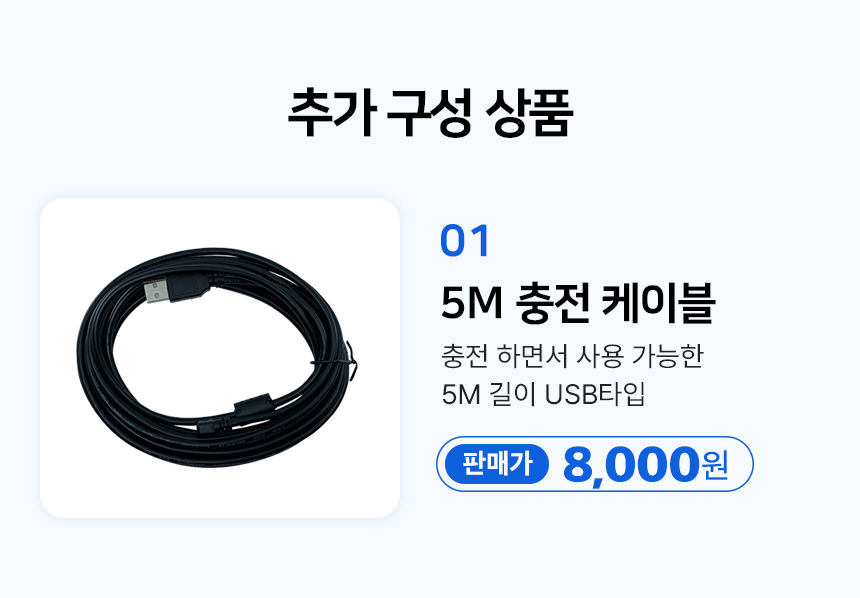Click the ferrite core on the cable
The image size is (860, 598).
pos(253,407)
